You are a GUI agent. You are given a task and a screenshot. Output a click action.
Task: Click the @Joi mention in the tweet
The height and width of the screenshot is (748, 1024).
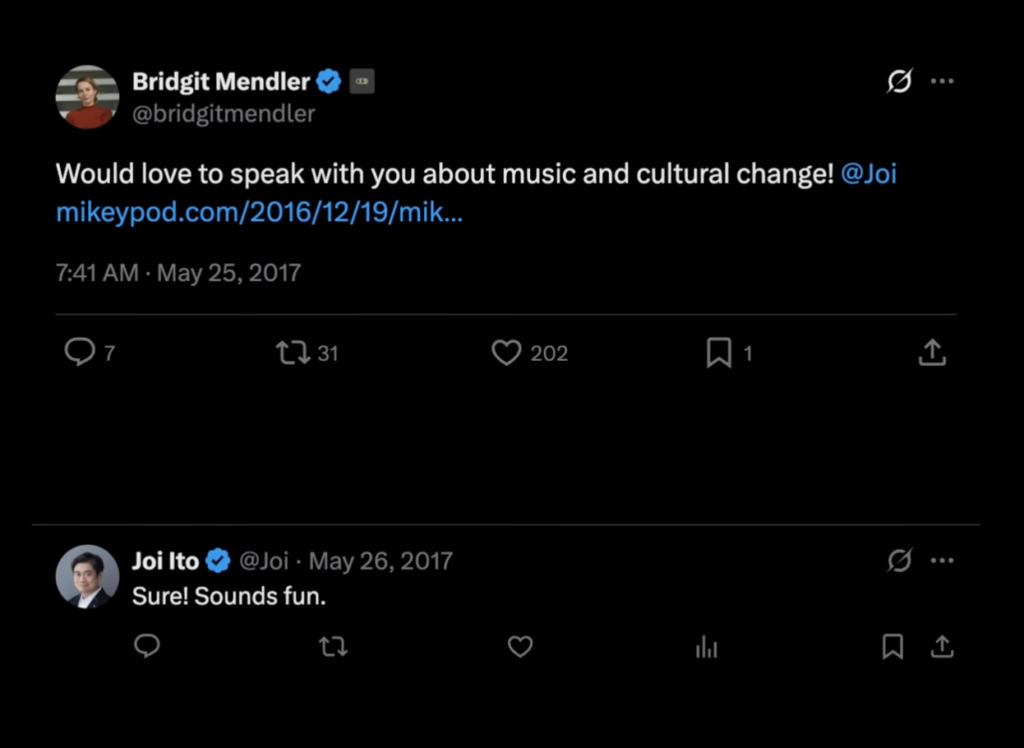[x=869, y=174]
